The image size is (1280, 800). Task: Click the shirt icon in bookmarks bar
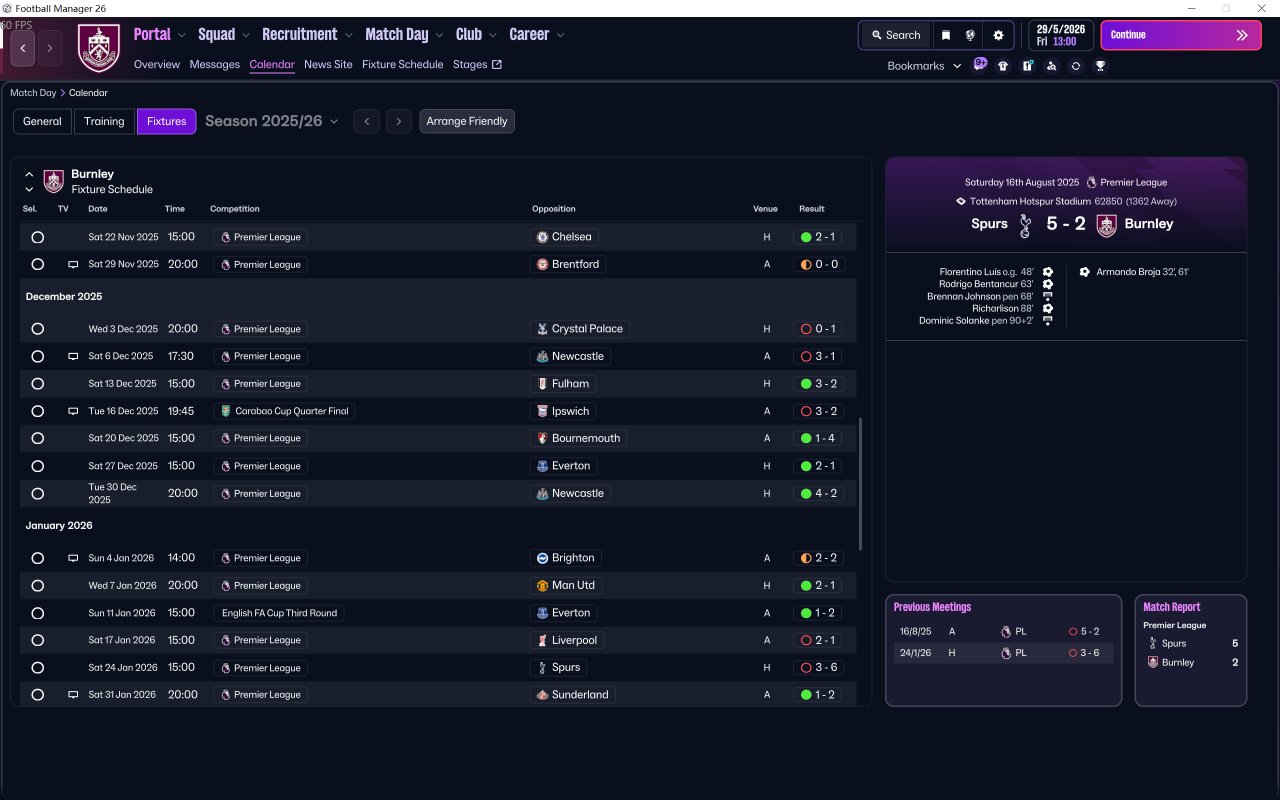1003,66
